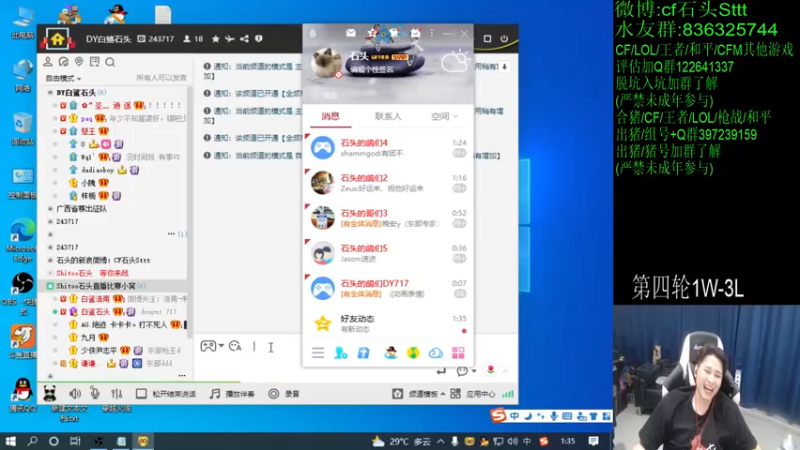Click the add friend icon in QQ bottom bar

pyautogui.click(x=340, y=353)
